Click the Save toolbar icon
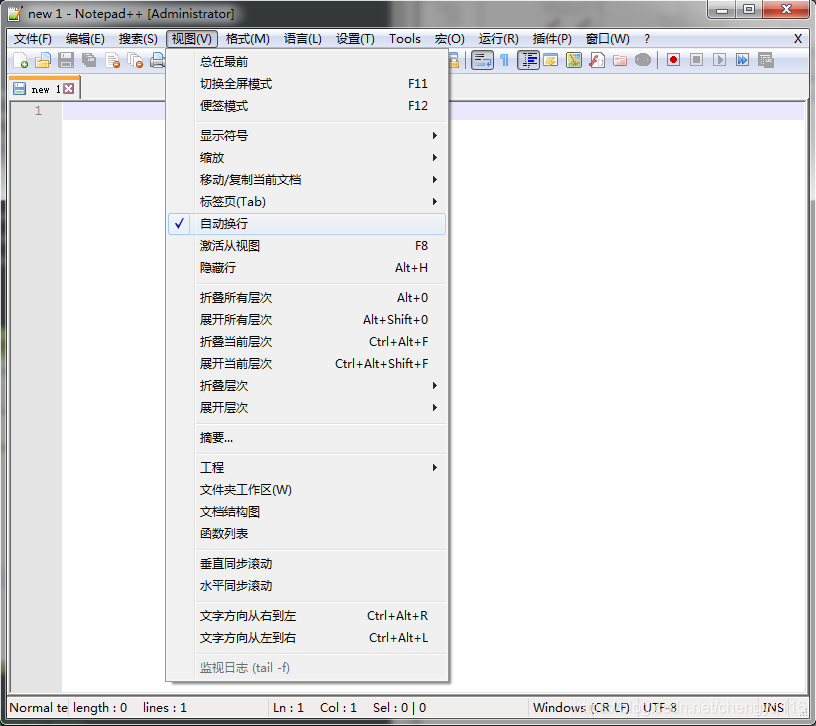Viewport: 816px width, 726px height. click(x=66, y=60)
